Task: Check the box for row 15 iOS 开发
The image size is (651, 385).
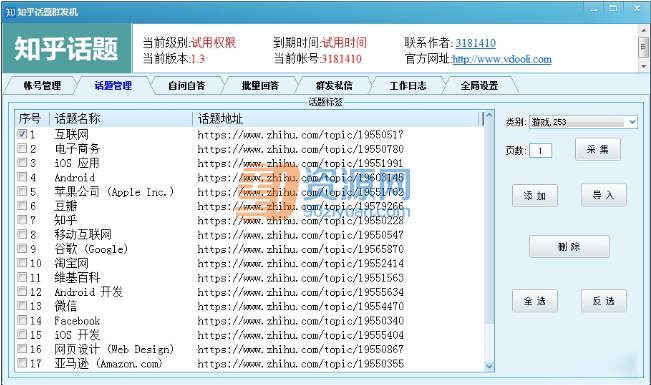Action: coord(22,335)
